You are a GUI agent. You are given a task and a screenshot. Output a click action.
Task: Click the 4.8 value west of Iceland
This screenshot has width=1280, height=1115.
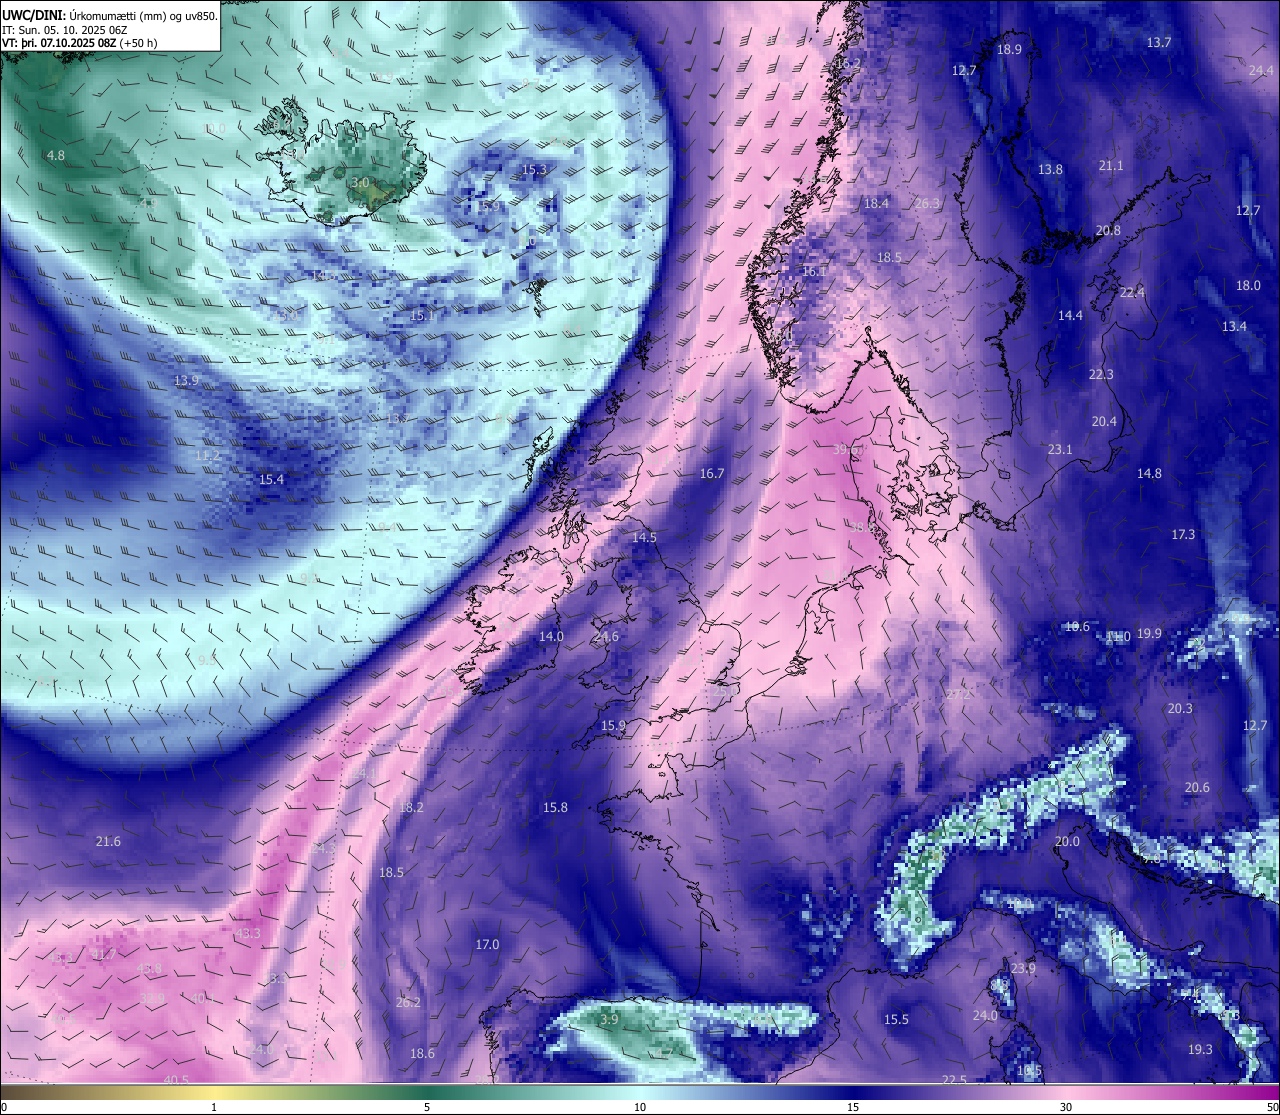[x=56, y=155]
